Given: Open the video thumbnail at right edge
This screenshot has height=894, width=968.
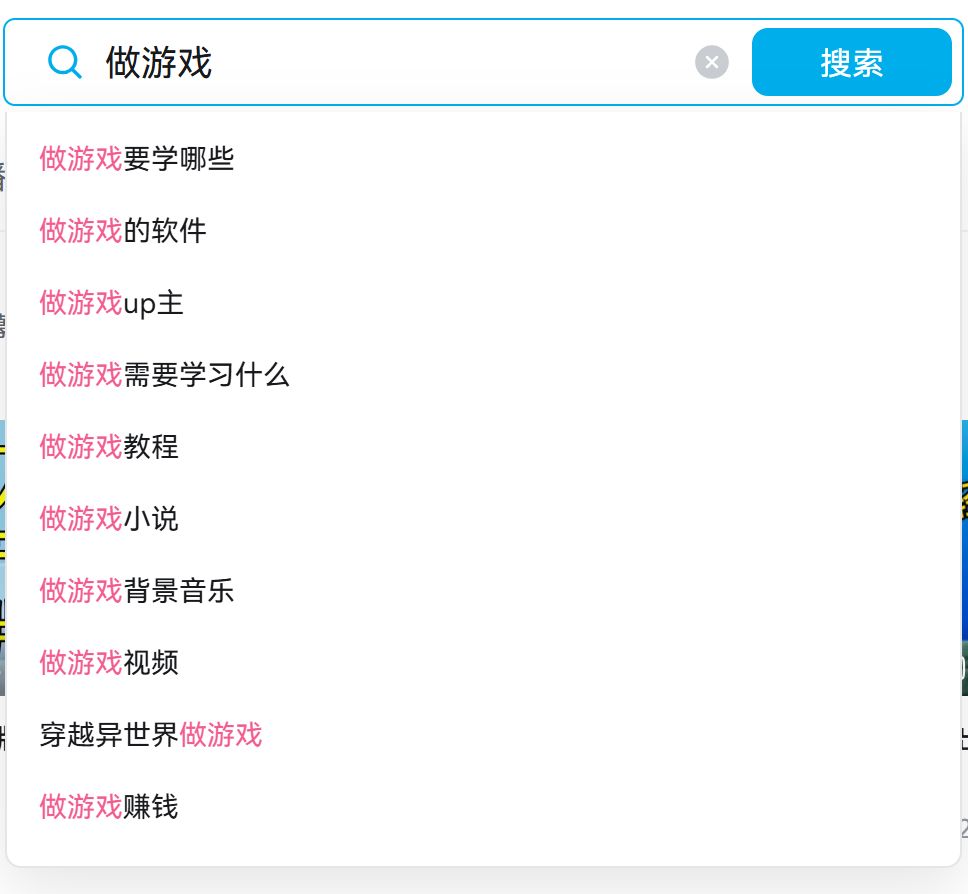Looking at the screenshot, I should pos(964,560).
